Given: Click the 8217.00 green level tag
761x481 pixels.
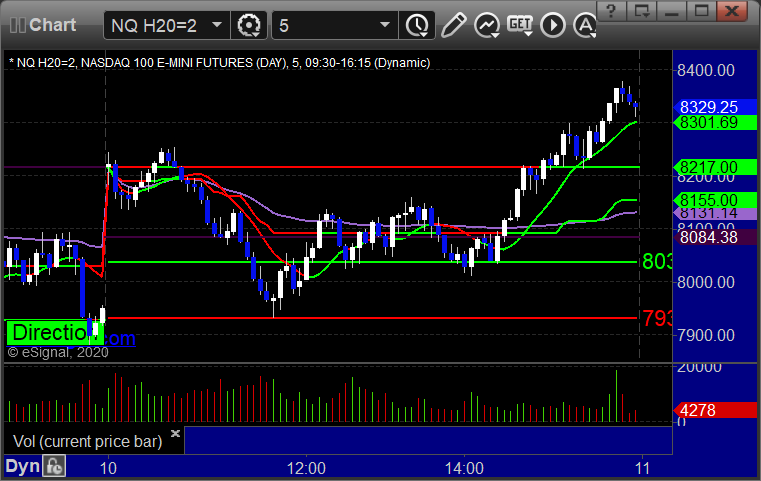Looking at the screenshot, I should tap(714, 167).
